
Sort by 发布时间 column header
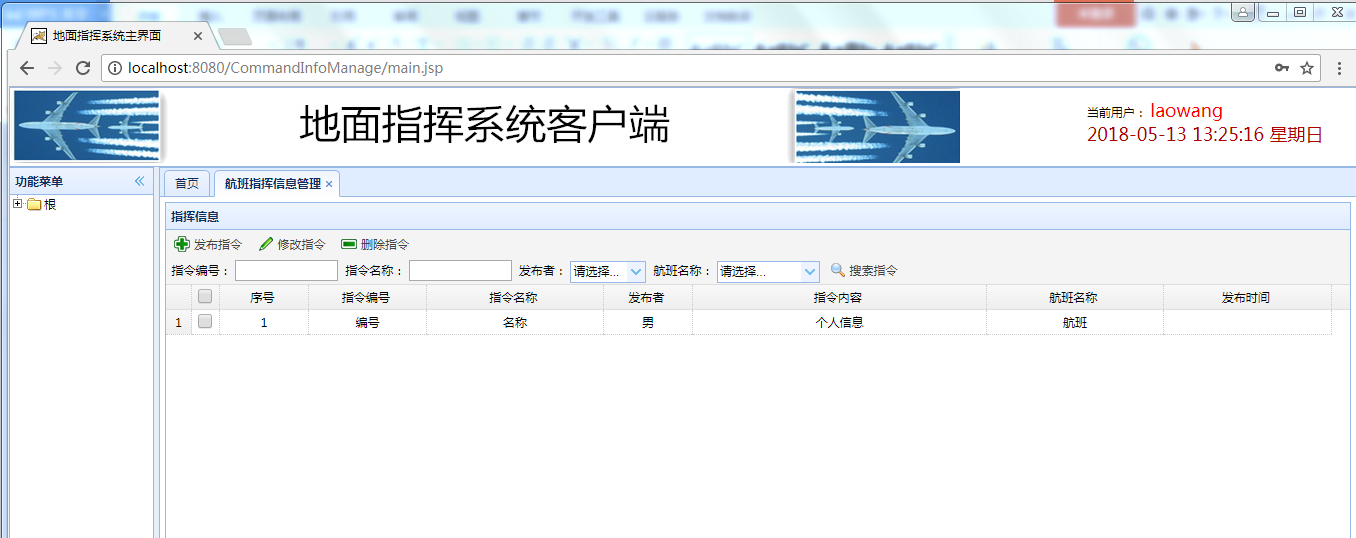[x=1246, y=297]
